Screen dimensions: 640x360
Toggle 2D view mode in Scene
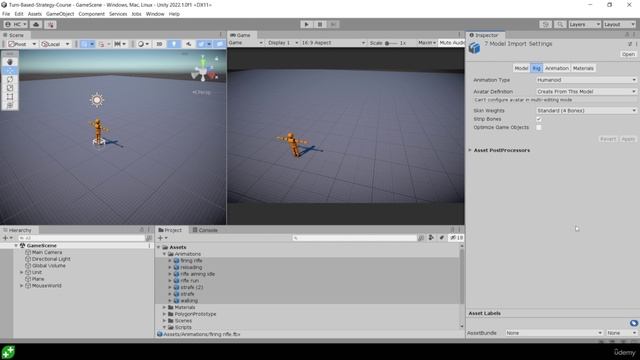coord(159,44)
